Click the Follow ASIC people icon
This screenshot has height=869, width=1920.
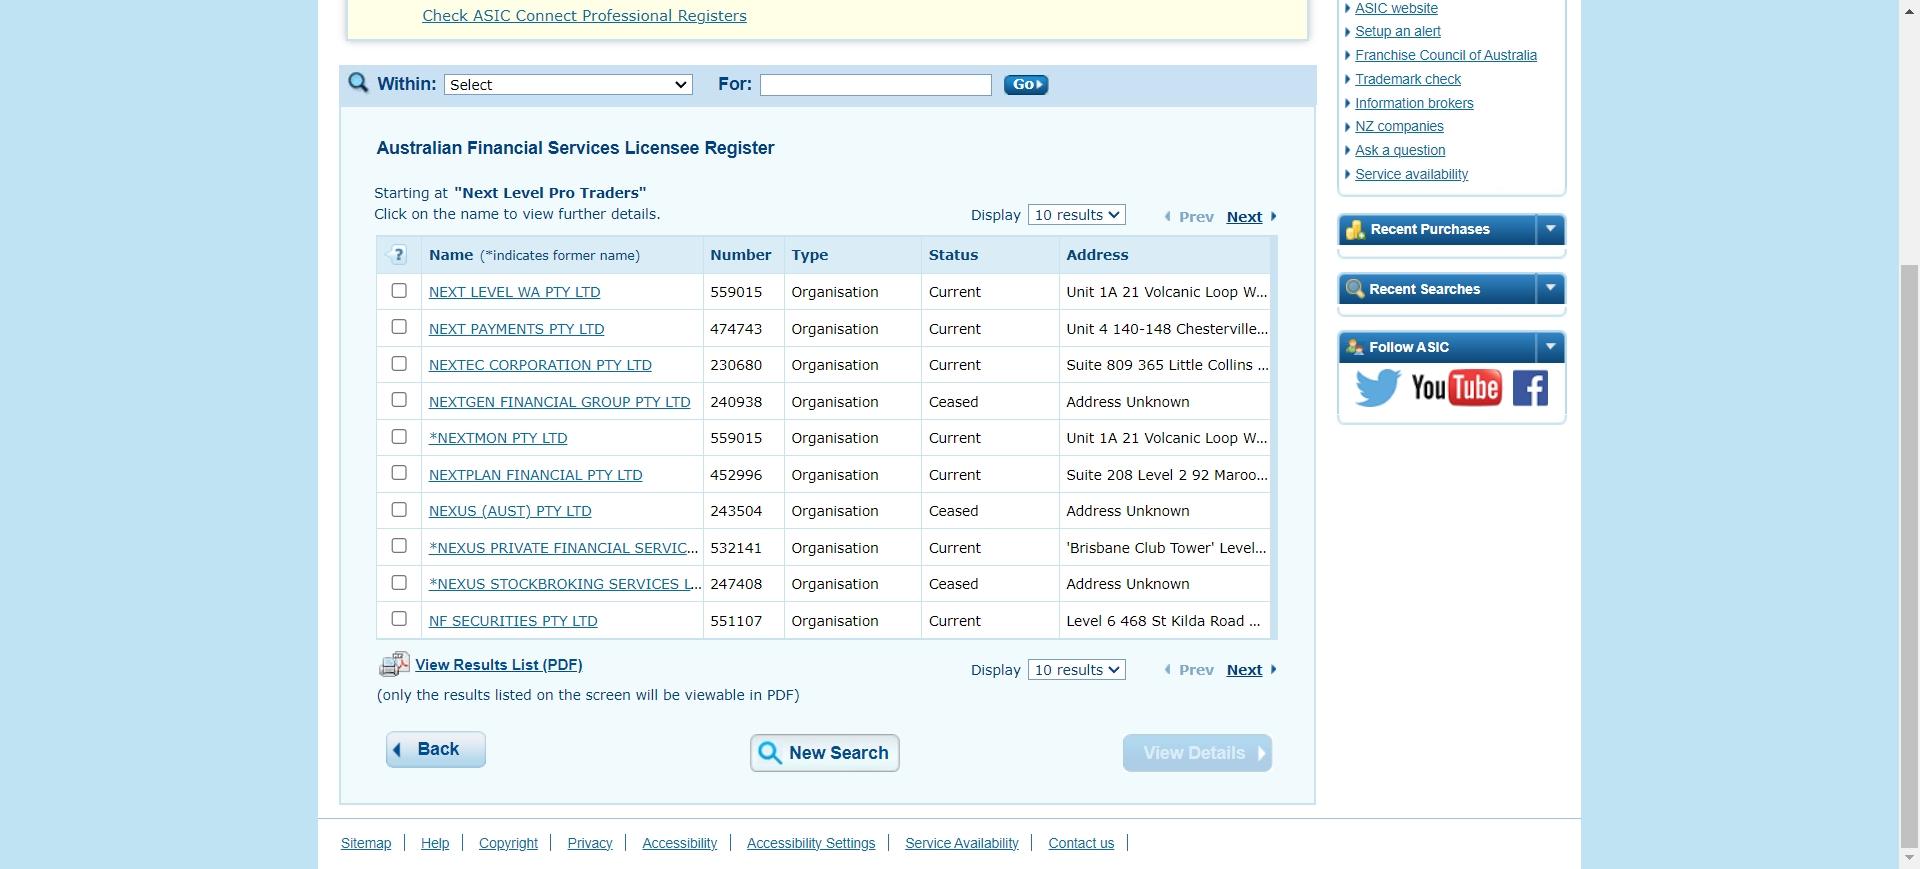point(1355,347)
